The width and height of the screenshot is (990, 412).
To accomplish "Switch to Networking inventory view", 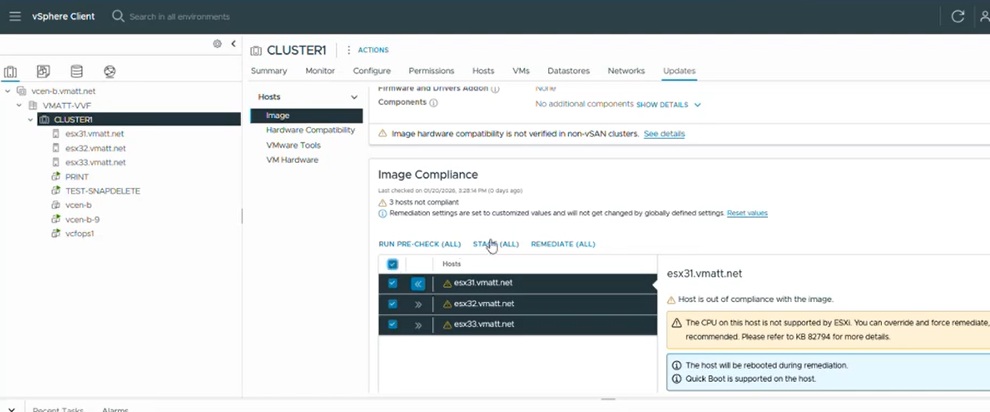I will coord(110,72).
